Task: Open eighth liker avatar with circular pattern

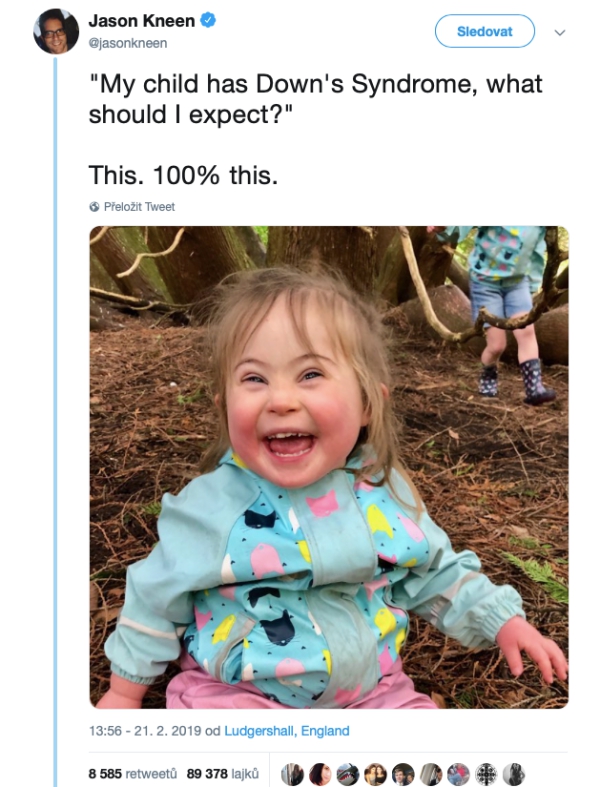Action: 486,774
